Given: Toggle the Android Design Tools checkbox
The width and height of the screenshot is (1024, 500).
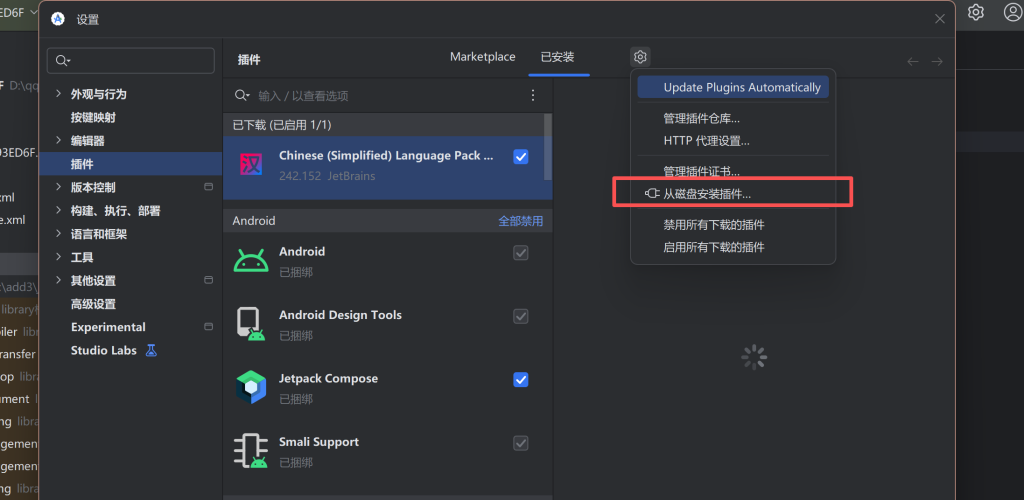Looking at the screenshot, I should click(520, 316).
